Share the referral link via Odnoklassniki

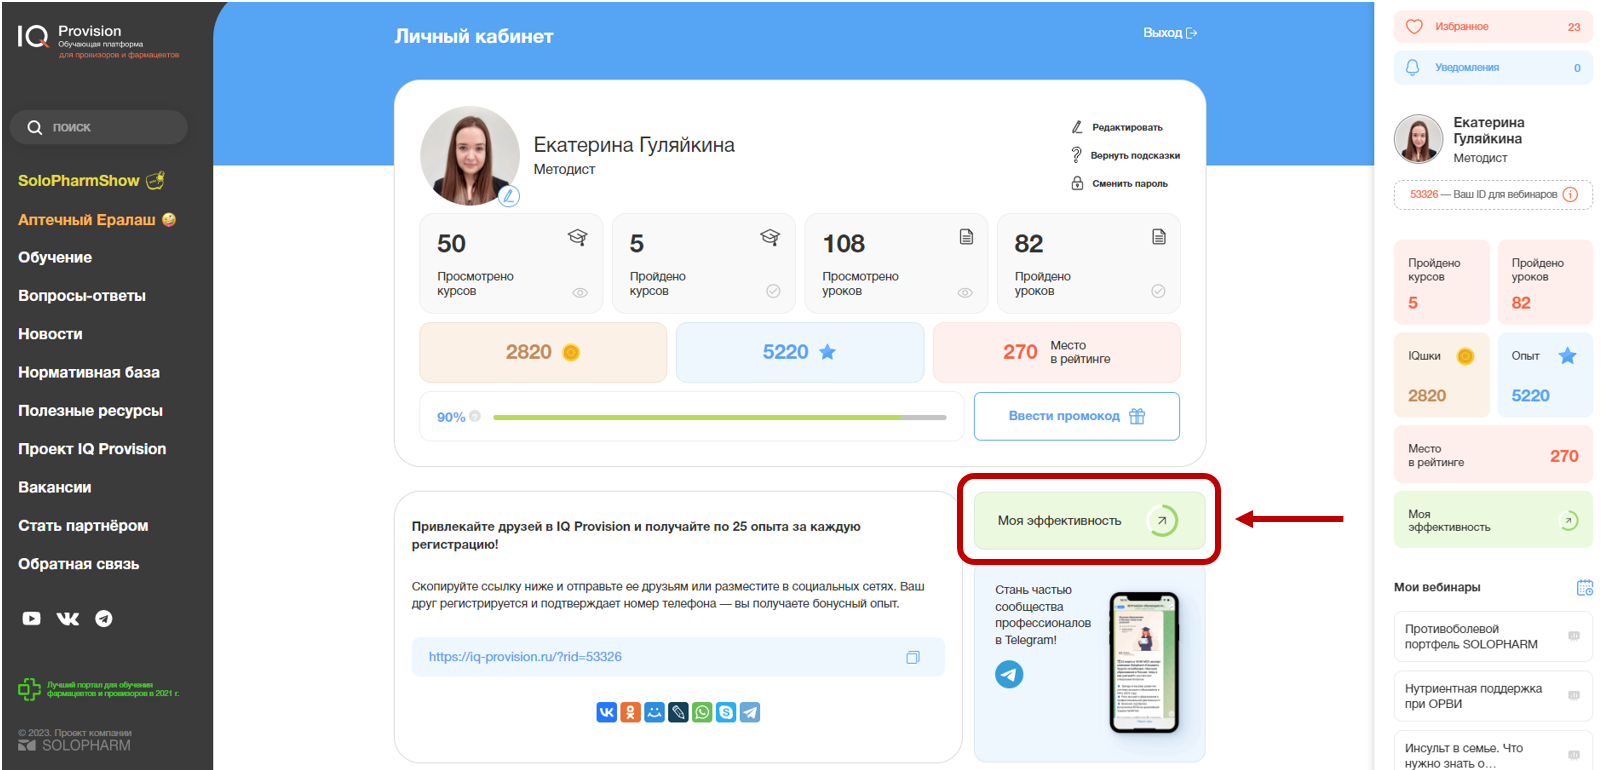[x=631, y=712]
